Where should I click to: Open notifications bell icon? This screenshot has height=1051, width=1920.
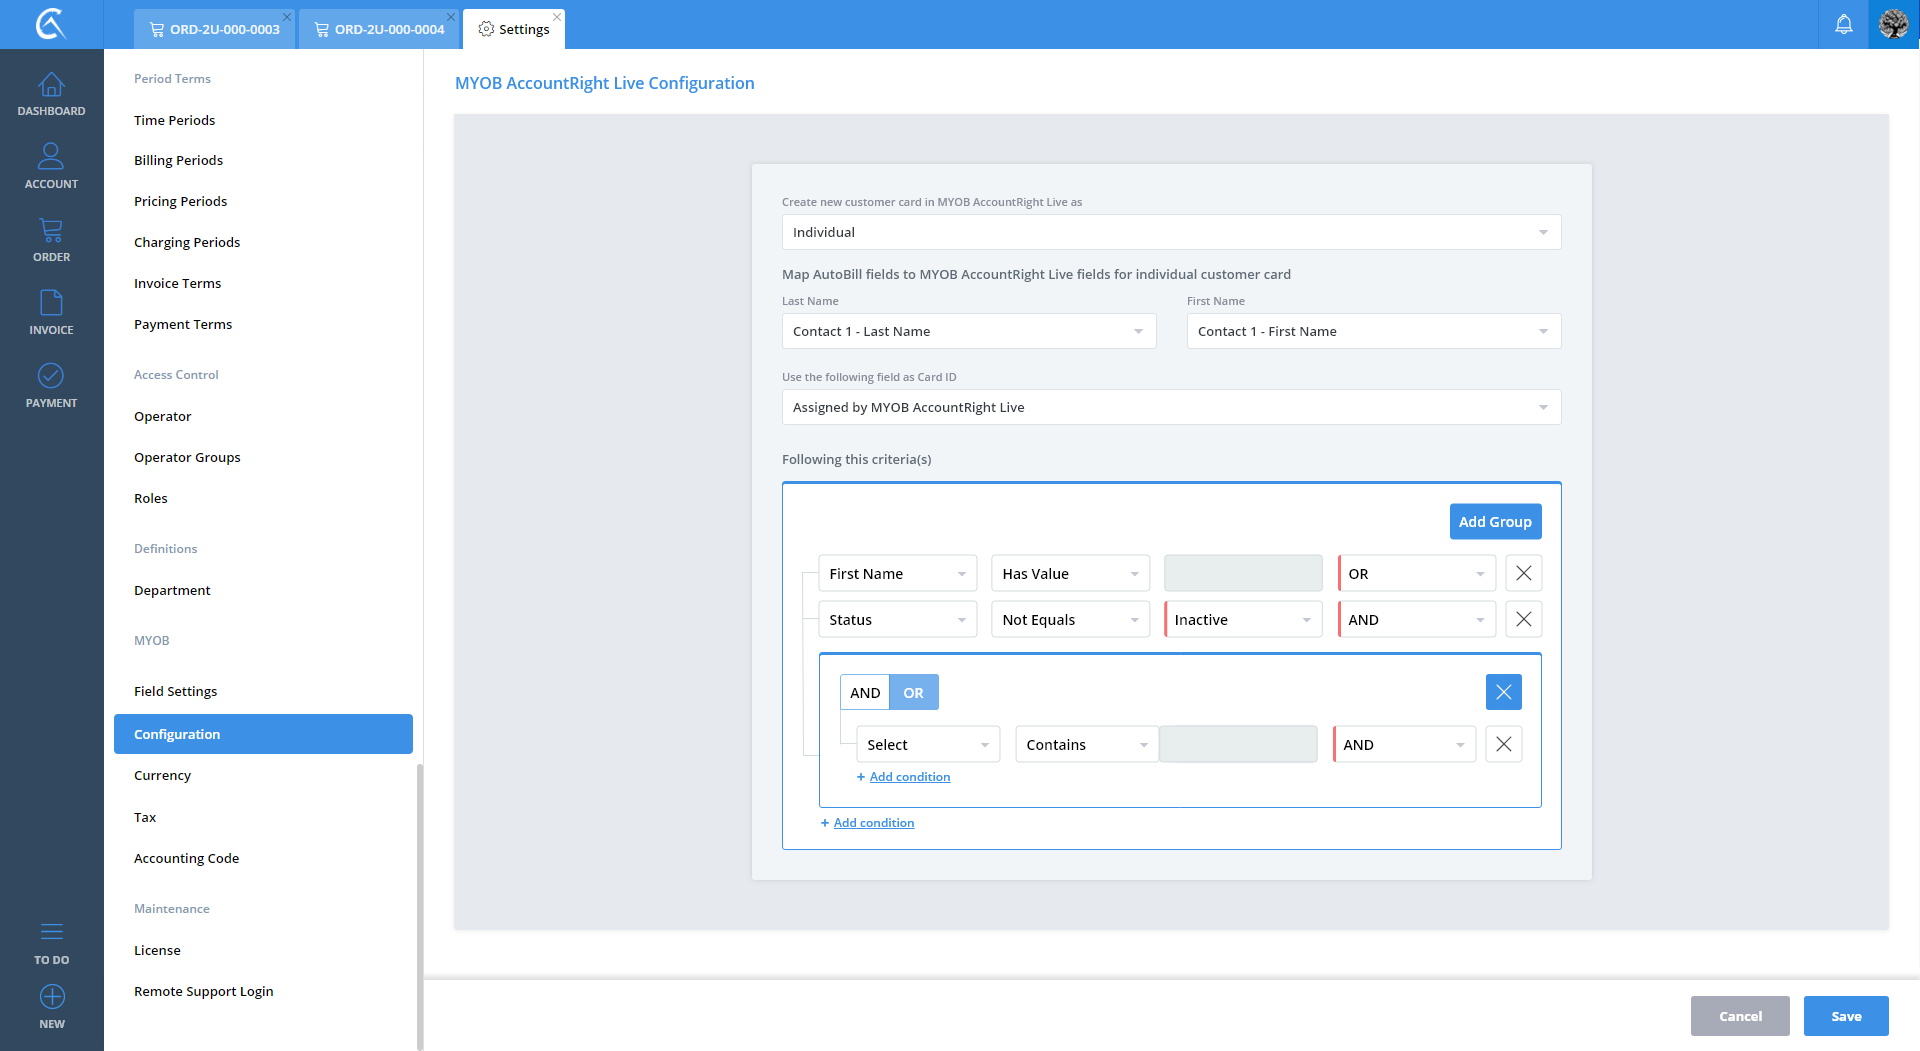click(1843, 25)
